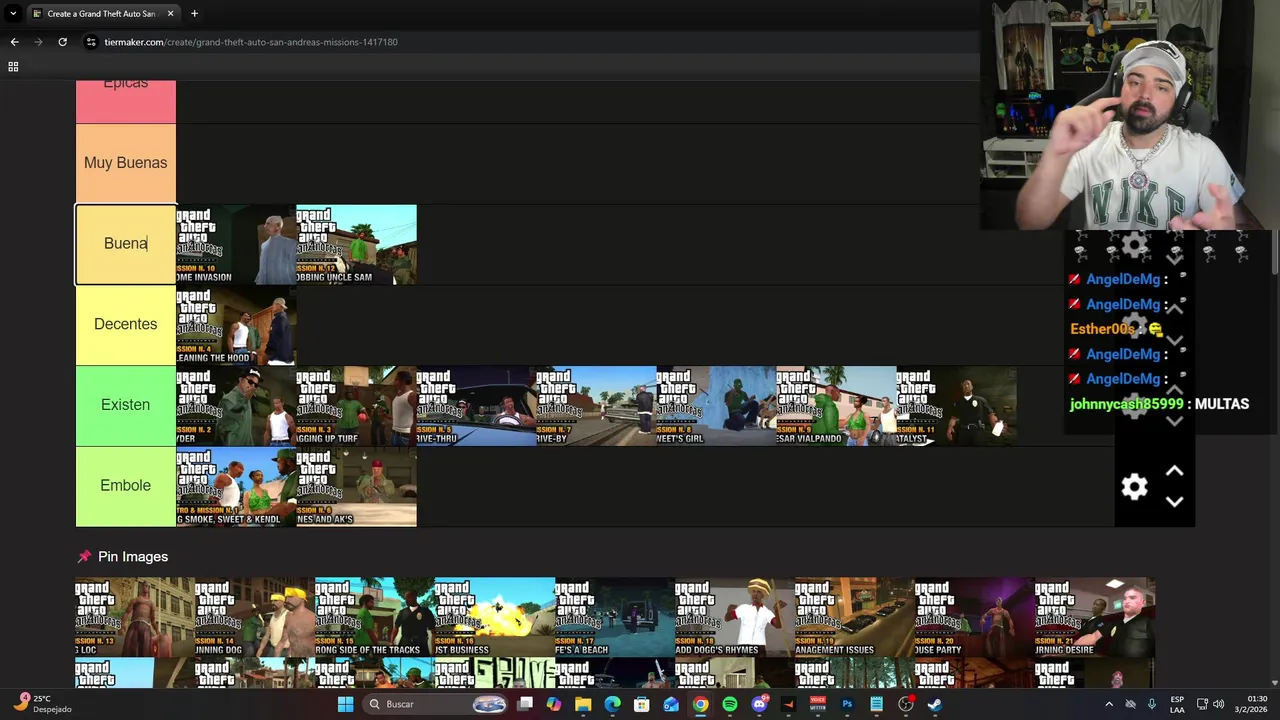Screen dimensions: 1280x720
Task: Open OBS Studio from the taskbar
Action: coord(906,704)
